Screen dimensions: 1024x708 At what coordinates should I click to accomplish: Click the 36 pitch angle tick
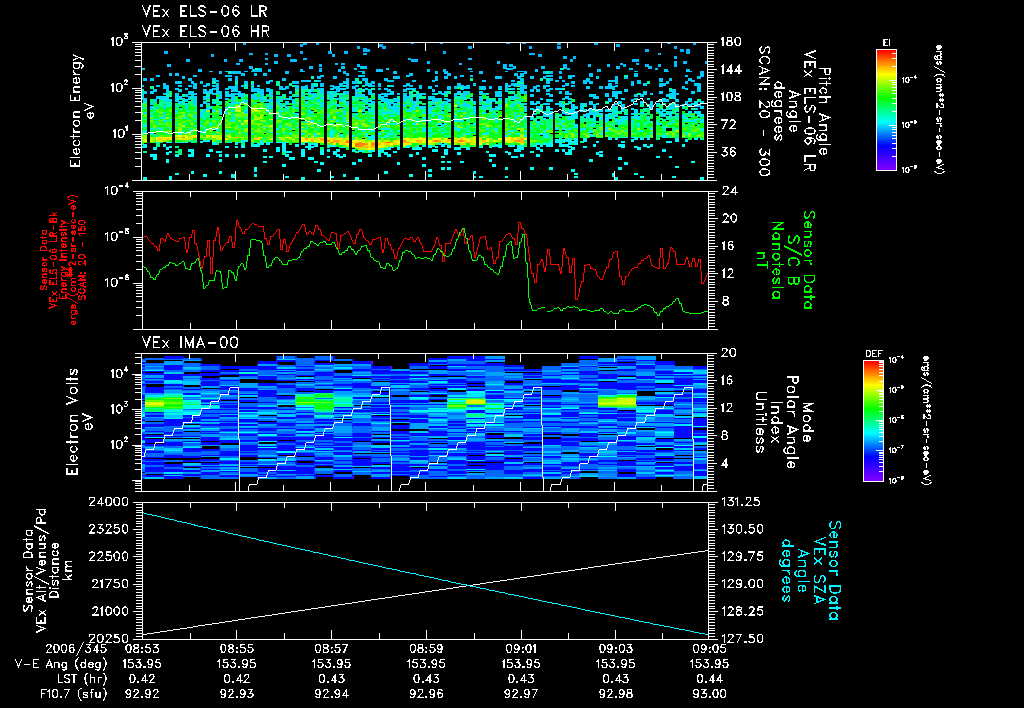click(728, 152)
